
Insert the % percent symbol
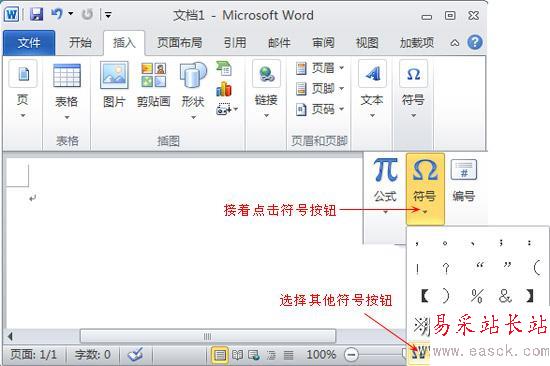click(477, 296)
